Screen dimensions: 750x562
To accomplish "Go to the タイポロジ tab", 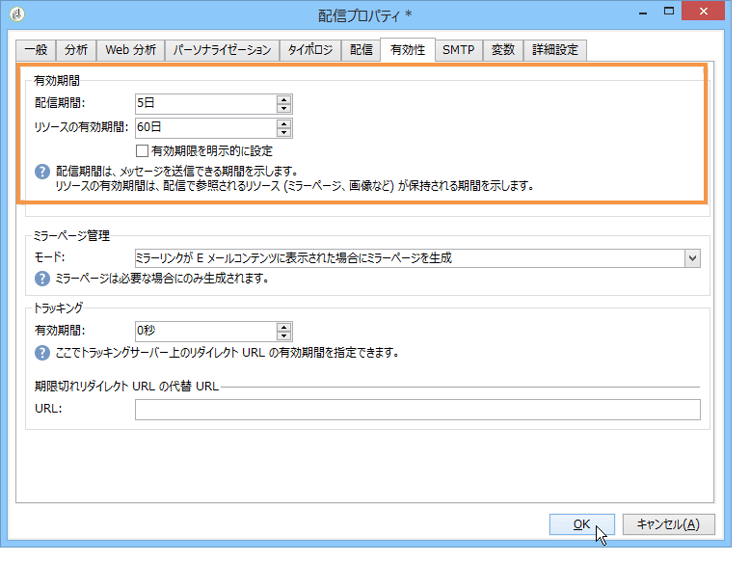I will (x=310, y=50).
